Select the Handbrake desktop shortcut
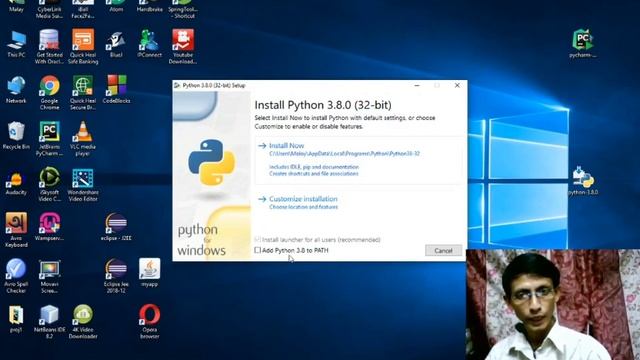 coord(149,6)
